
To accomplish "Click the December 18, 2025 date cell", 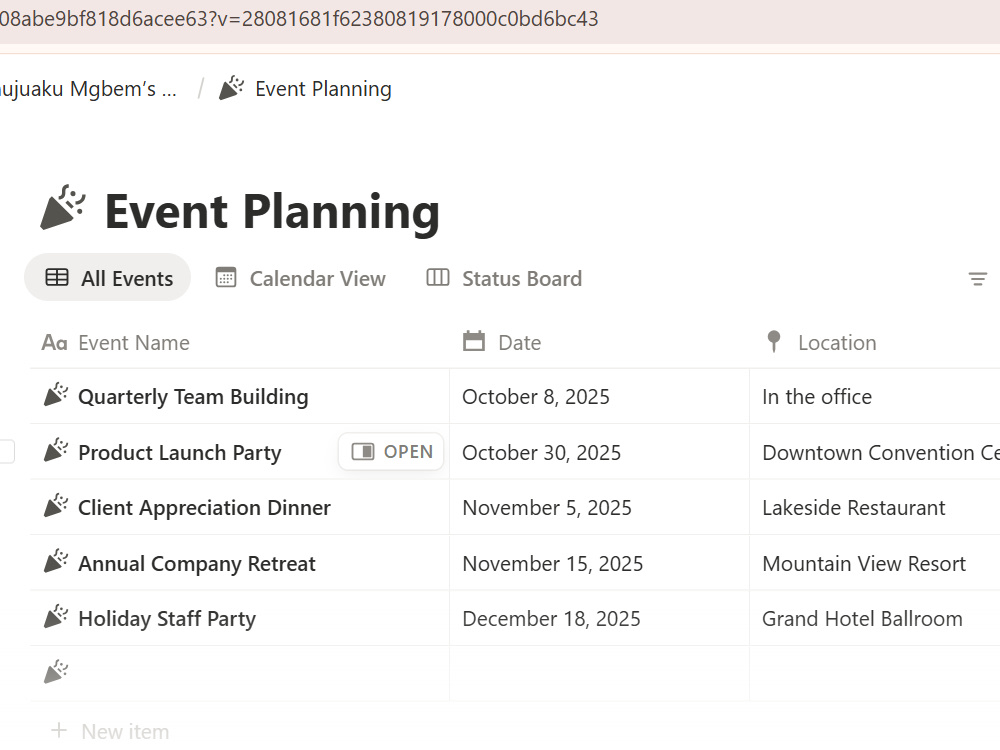I will click(599, 618).
